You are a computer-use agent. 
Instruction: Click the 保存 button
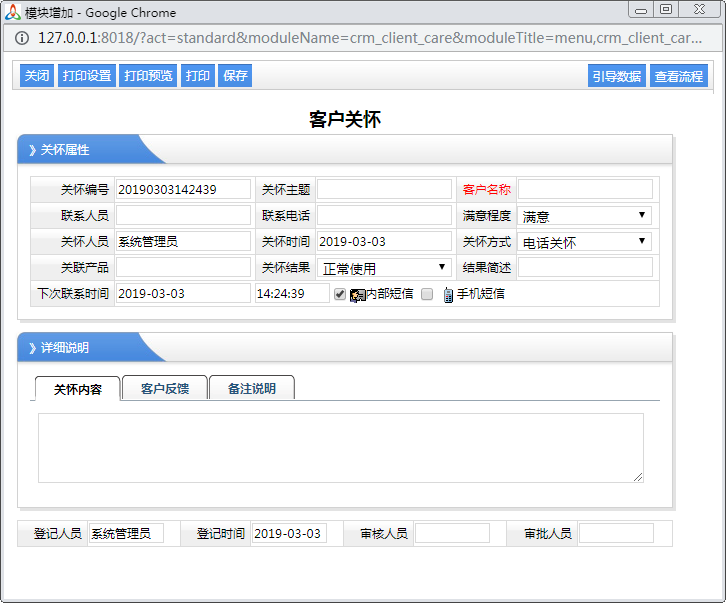pyautogui.click(x=235, y=76)
